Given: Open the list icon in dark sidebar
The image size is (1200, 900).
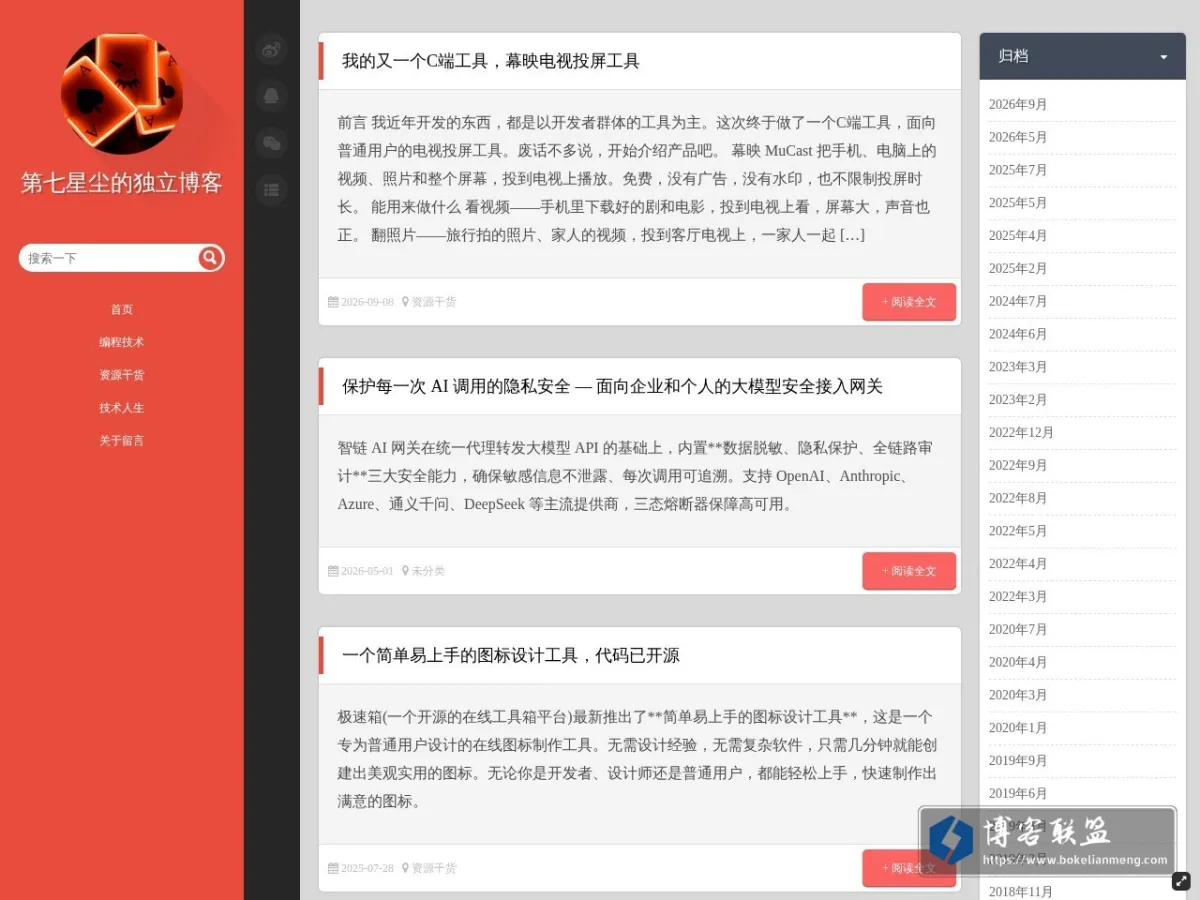Looking at the screenshot, I should point(271,189).
